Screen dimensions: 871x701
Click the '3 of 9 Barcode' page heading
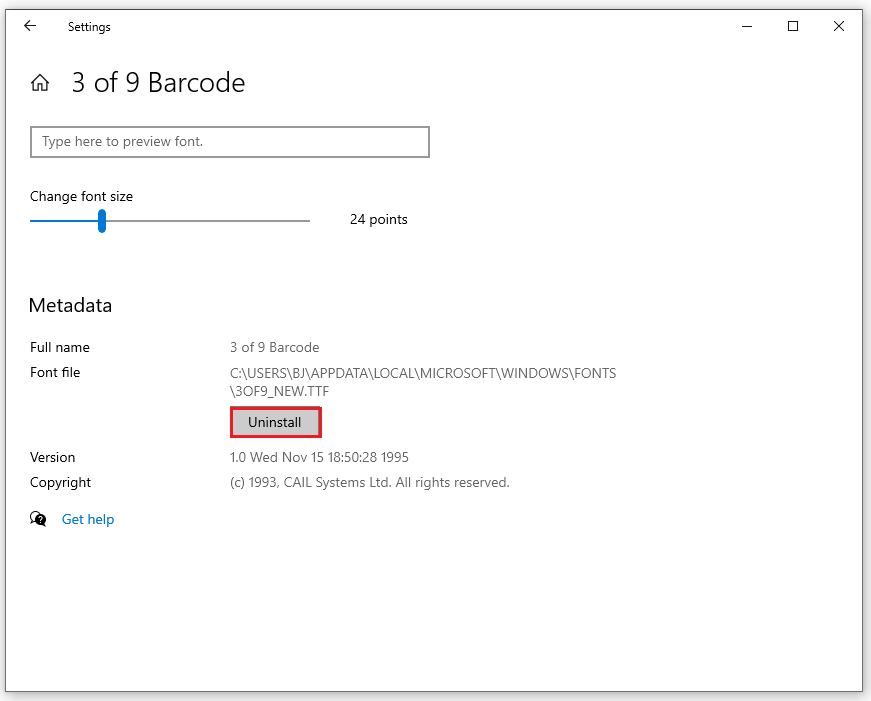(x=158, y=83)
